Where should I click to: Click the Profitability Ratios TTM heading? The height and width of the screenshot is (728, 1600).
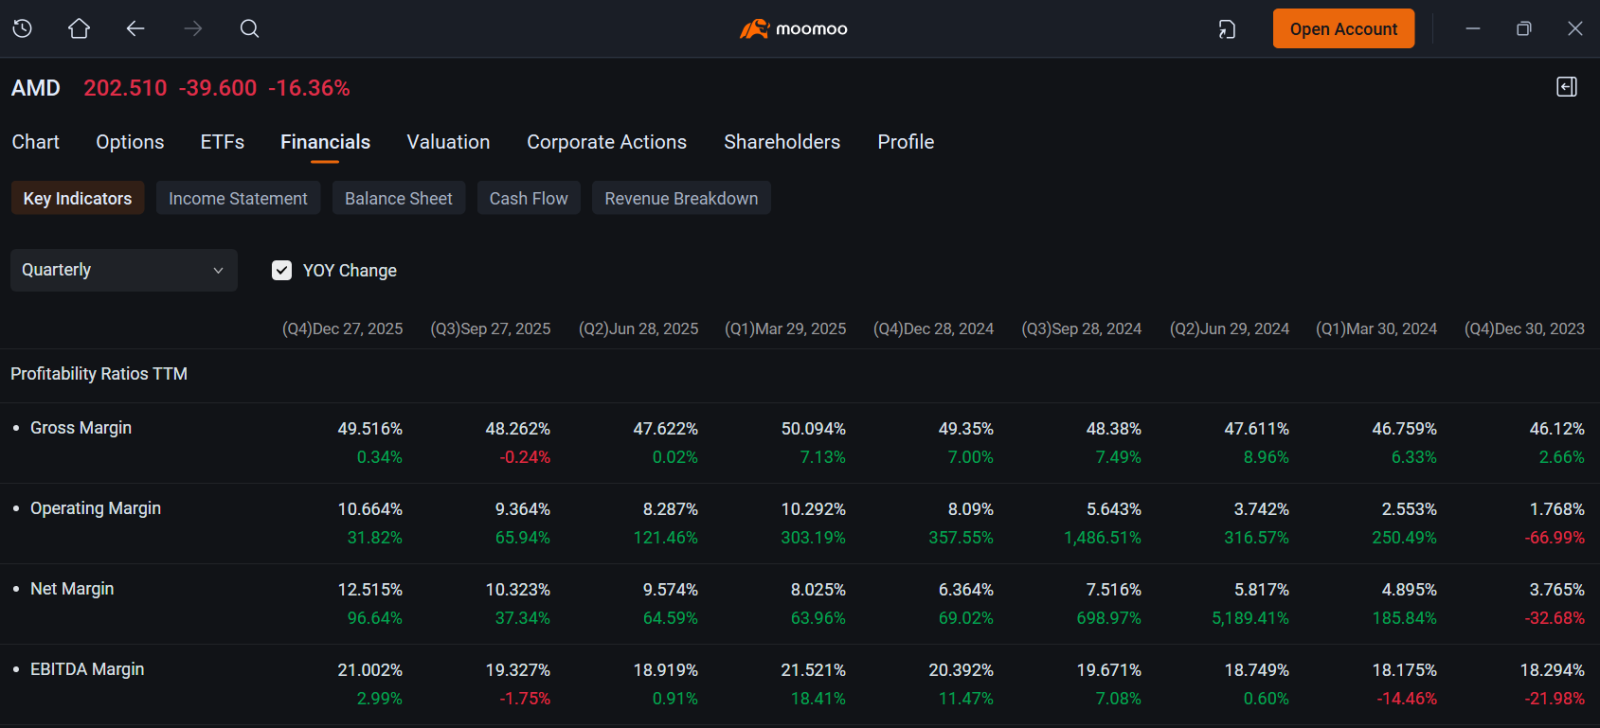99,374
